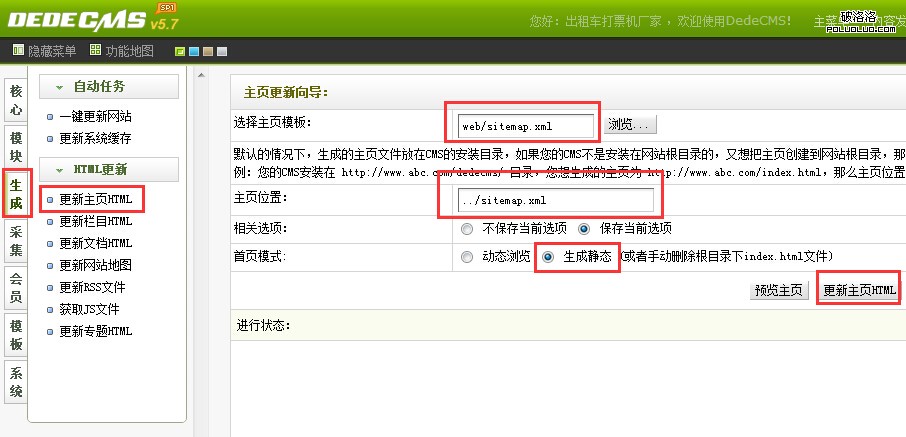Choose 生成静态 homepage mode radio
The height and width of the screenshot is (437, 906).
click(547, 257)
